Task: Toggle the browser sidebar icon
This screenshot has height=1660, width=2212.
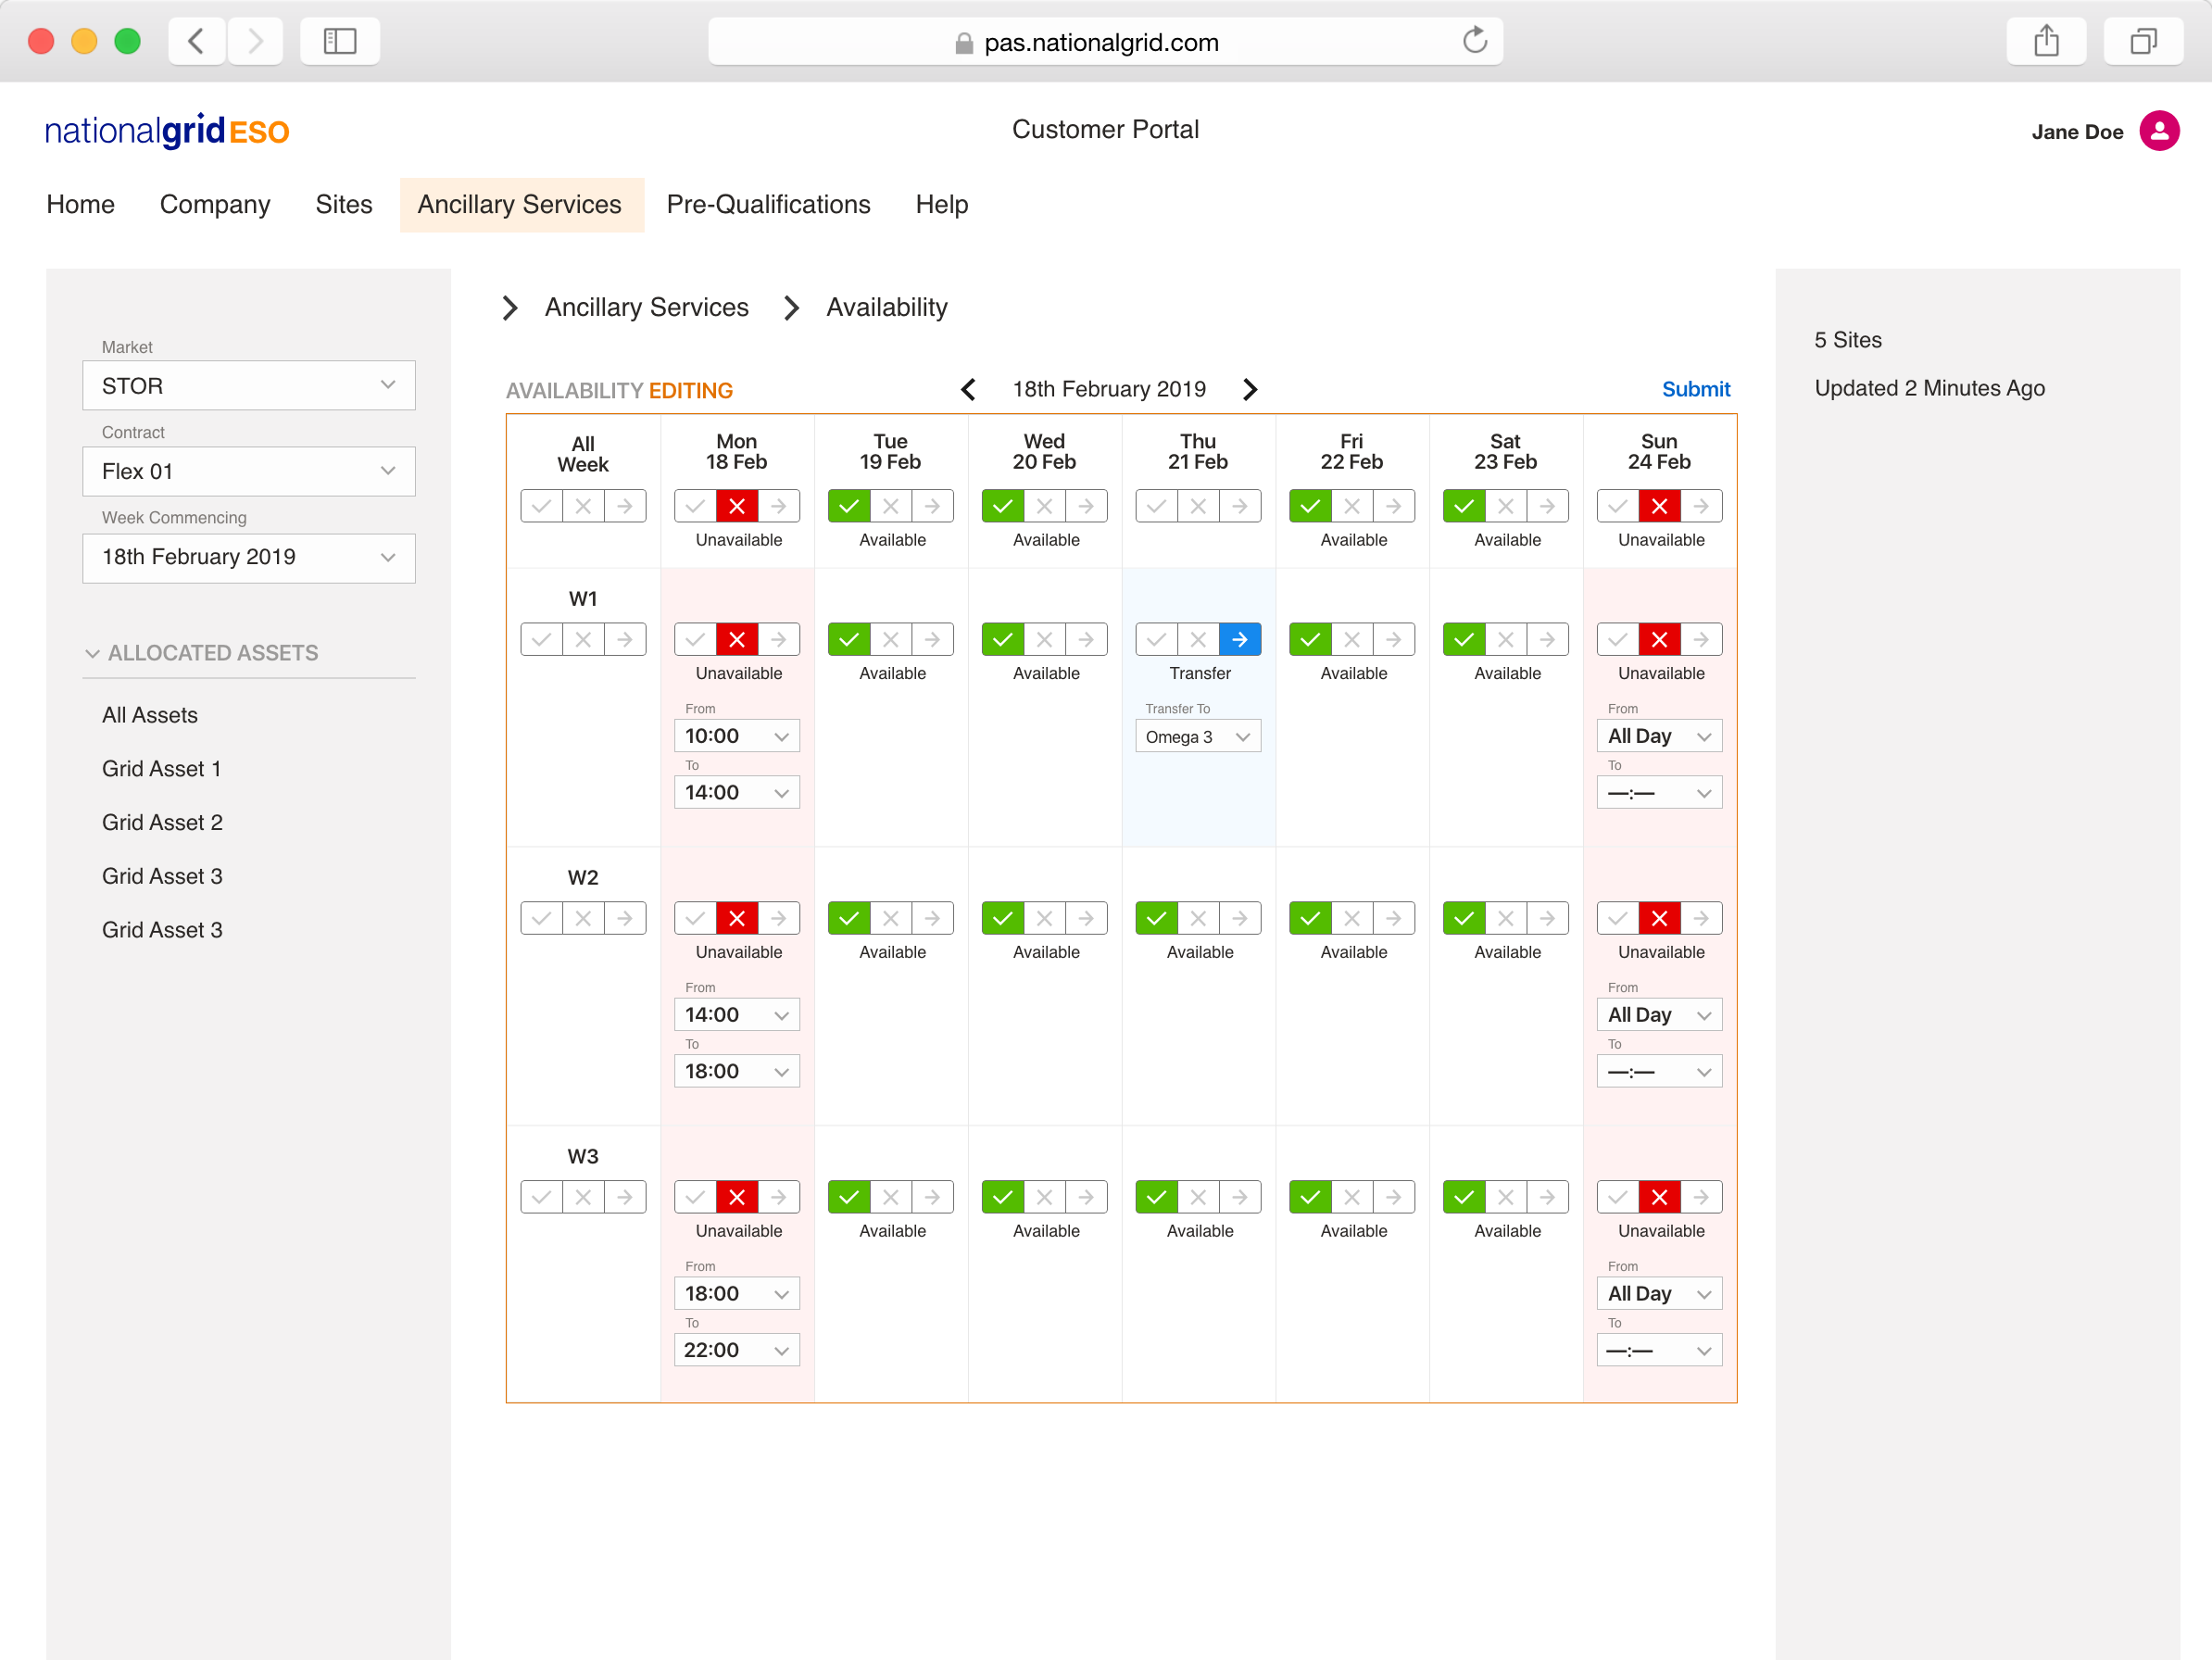Action: pos(339,41)
